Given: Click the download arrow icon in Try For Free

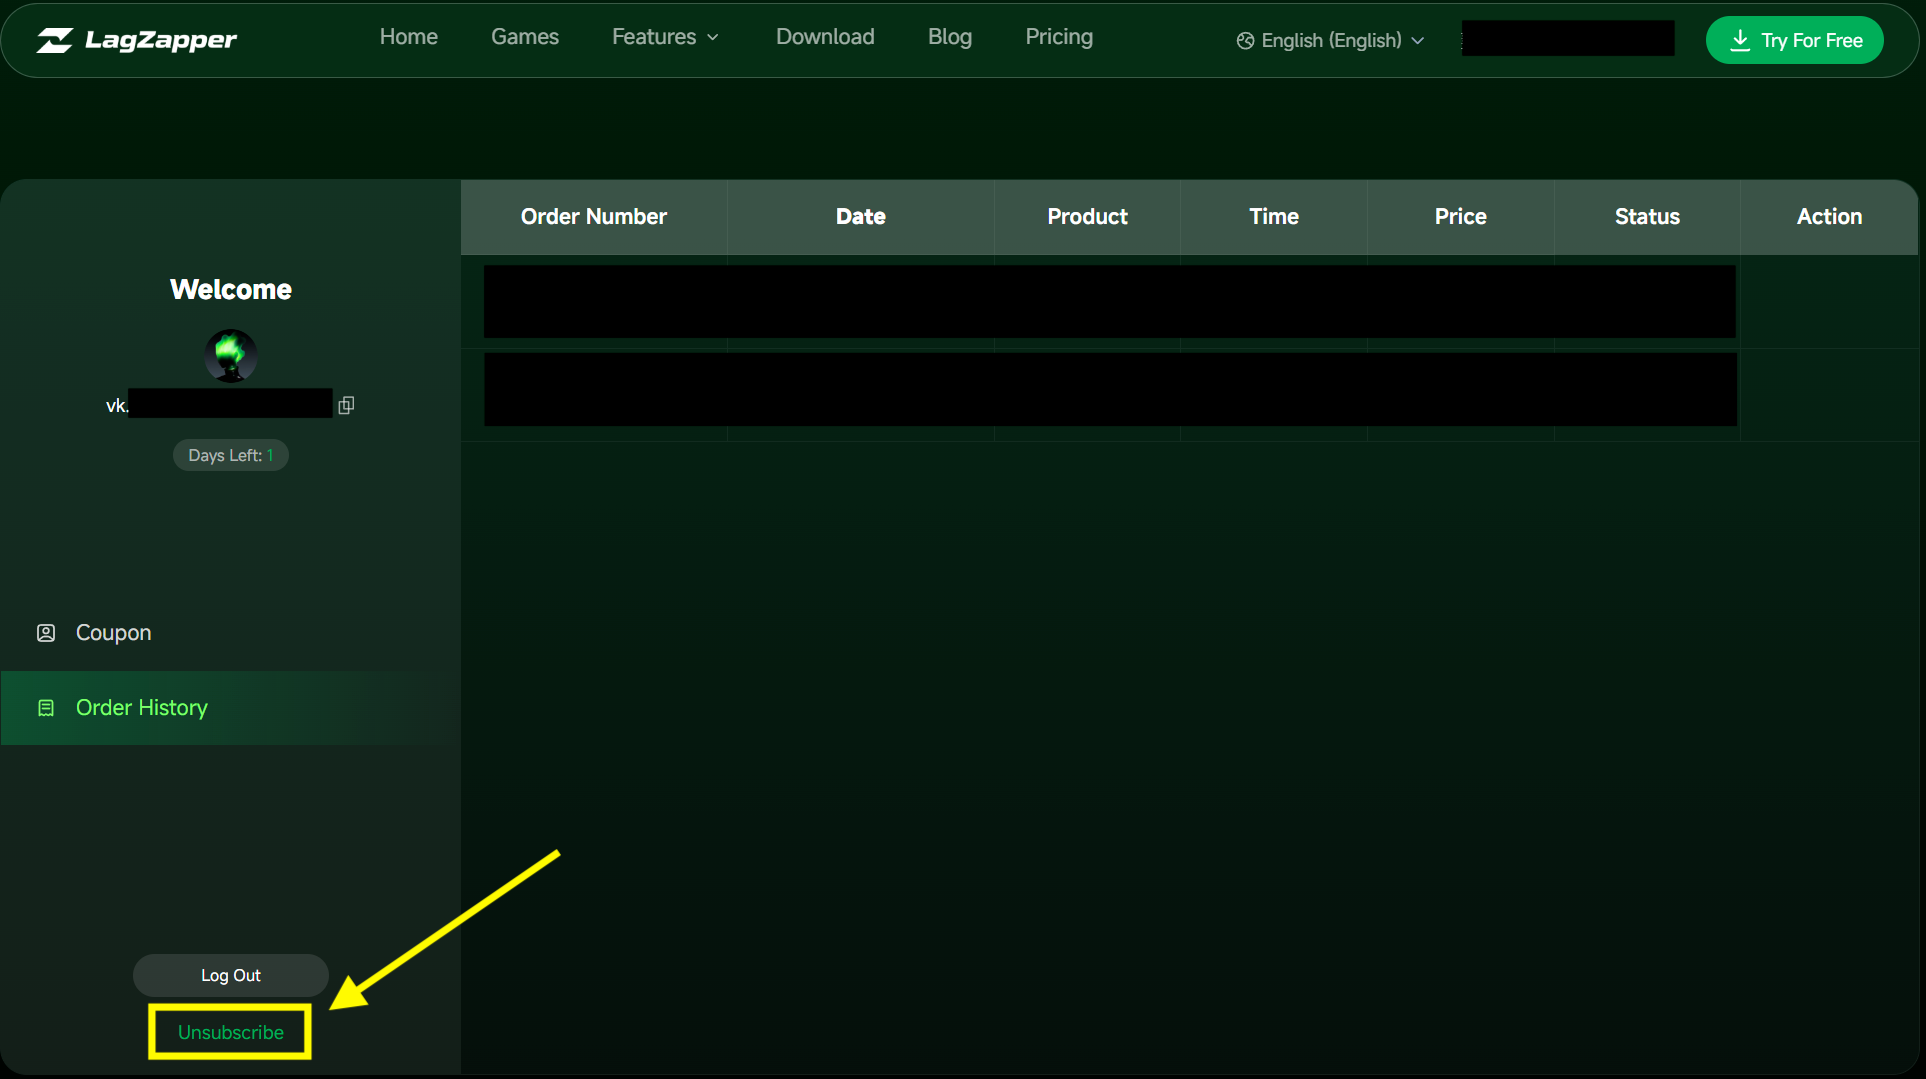Looking at the screenshot, I should click(1740, 40).
